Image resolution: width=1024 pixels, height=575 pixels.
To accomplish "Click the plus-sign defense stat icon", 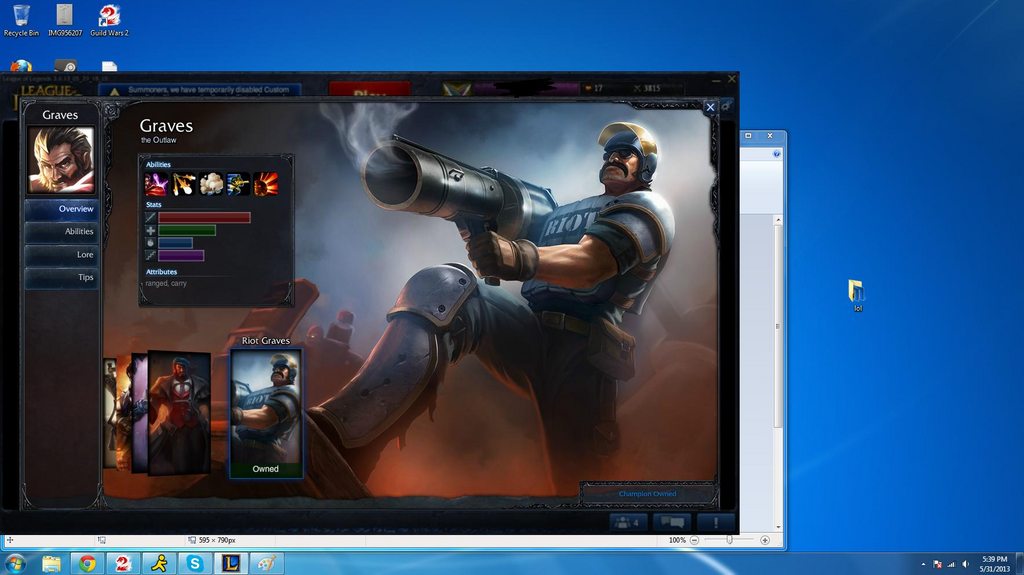I will point(150,230).
